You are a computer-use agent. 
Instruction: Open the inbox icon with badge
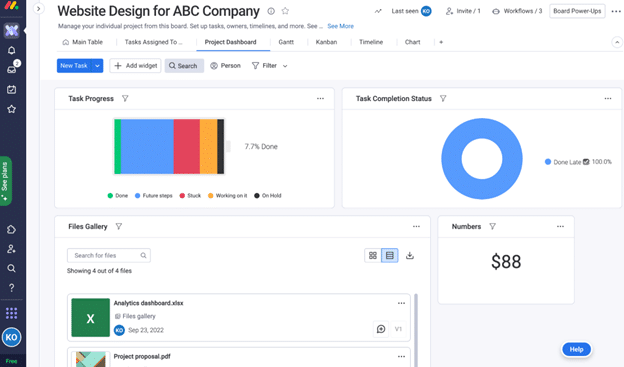click(x=12, y=69)
